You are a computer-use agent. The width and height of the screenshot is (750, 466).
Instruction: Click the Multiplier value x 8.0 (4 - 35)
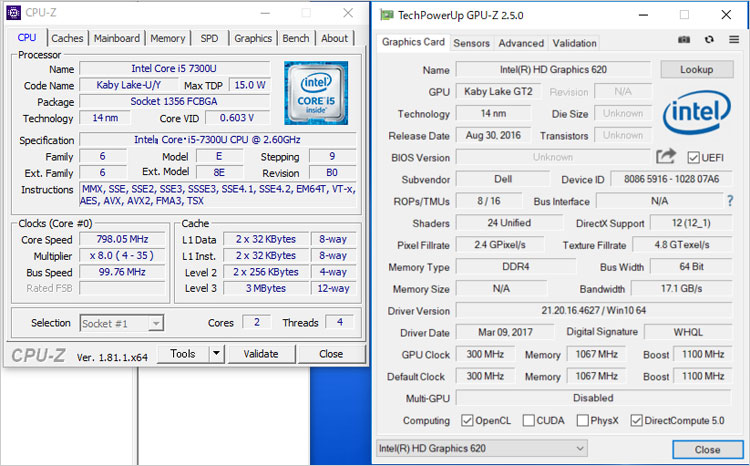click(122, 255)
